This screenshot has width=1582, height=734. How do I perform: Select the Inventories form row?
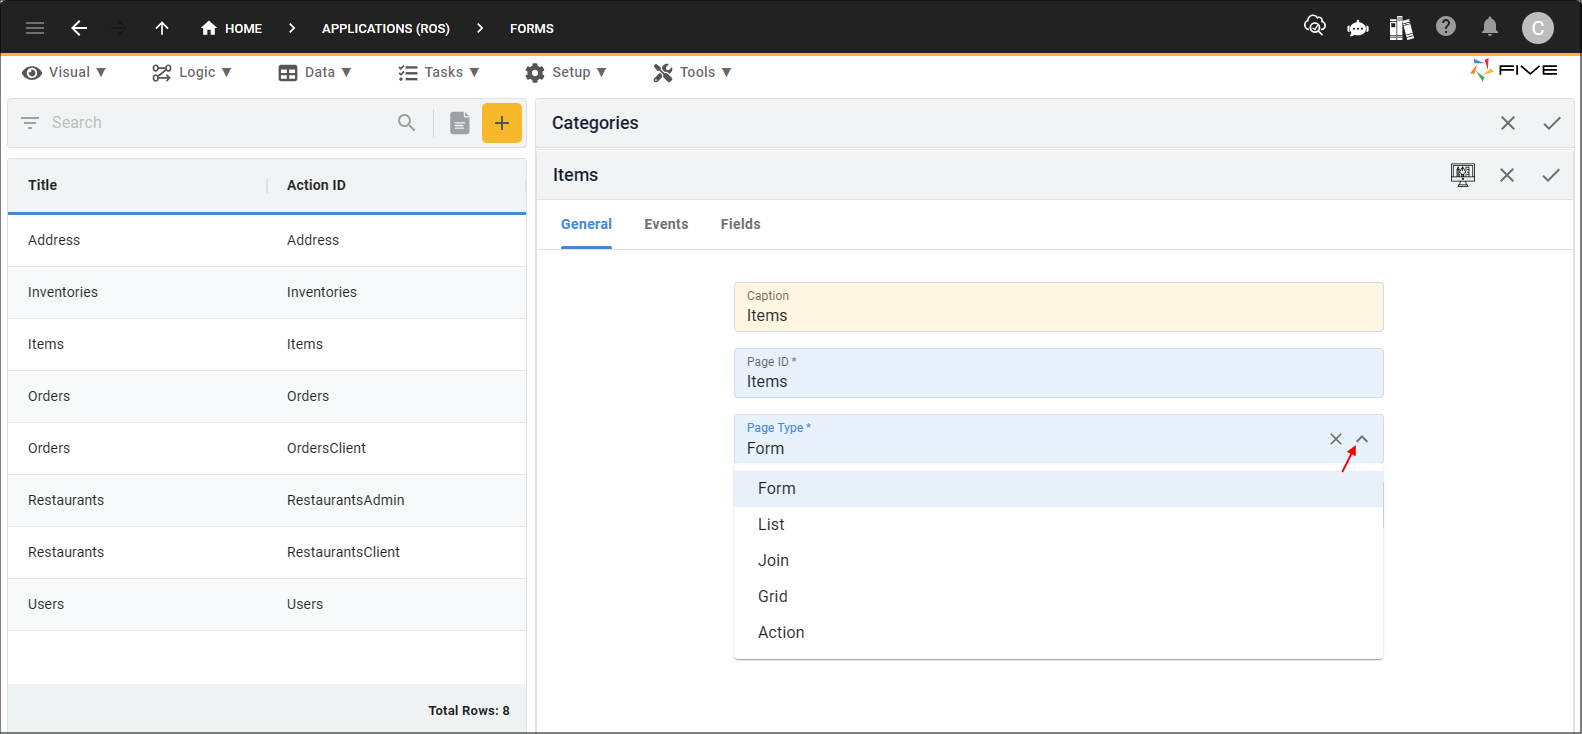pyautogui.click(x=267, y=292)
